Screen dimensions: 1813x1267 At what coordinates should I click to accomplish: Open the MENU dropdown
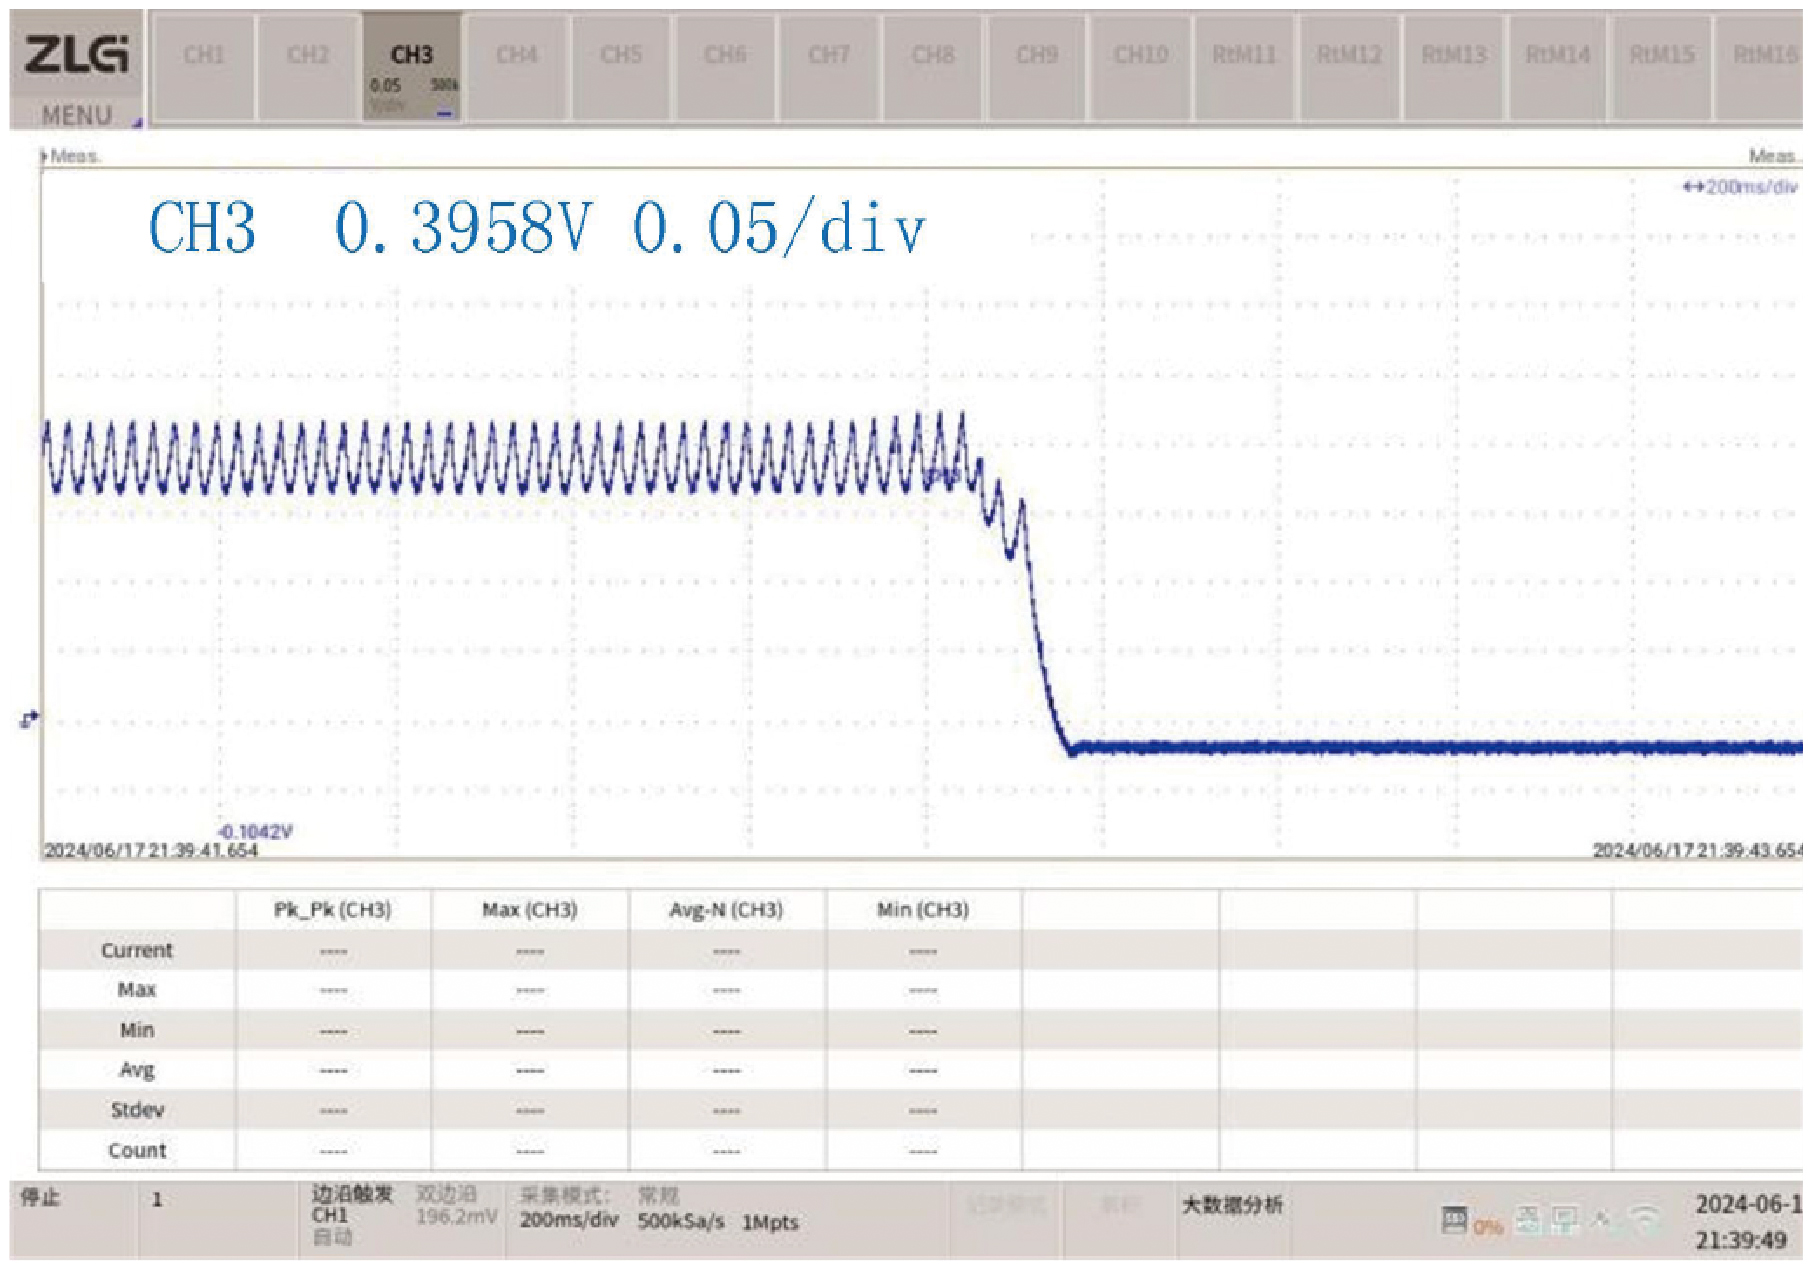78,115
